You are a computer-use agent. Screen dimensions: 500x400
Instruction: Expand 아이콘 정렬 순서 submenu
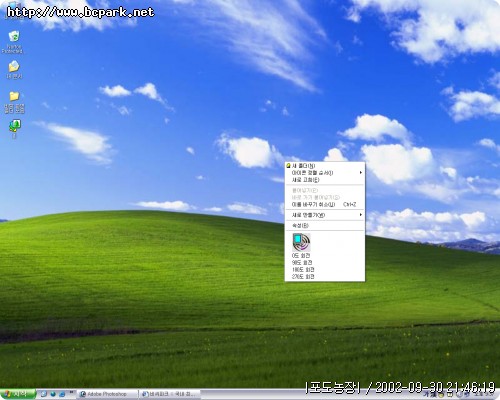click(325, 173)
